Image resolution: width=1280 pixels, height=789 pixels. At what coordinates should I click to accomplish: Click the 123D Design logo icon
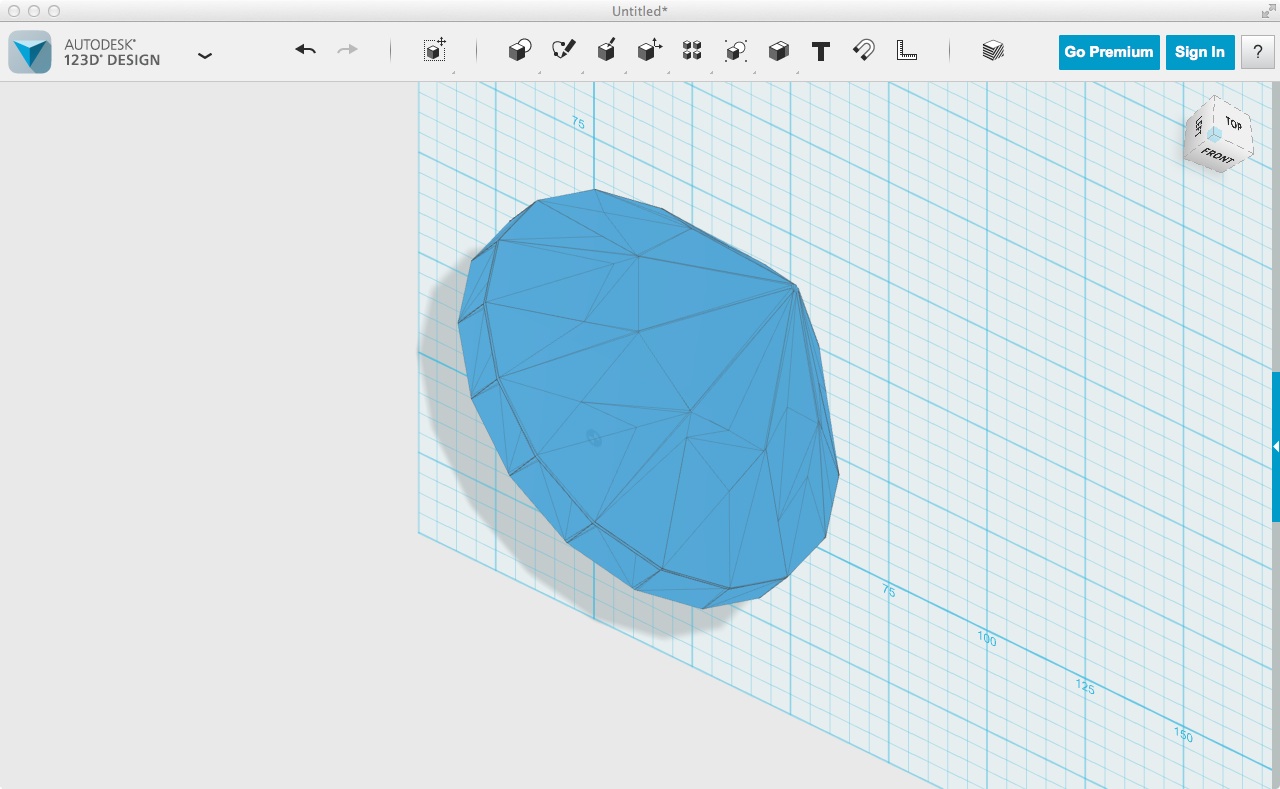coord(30,52)
